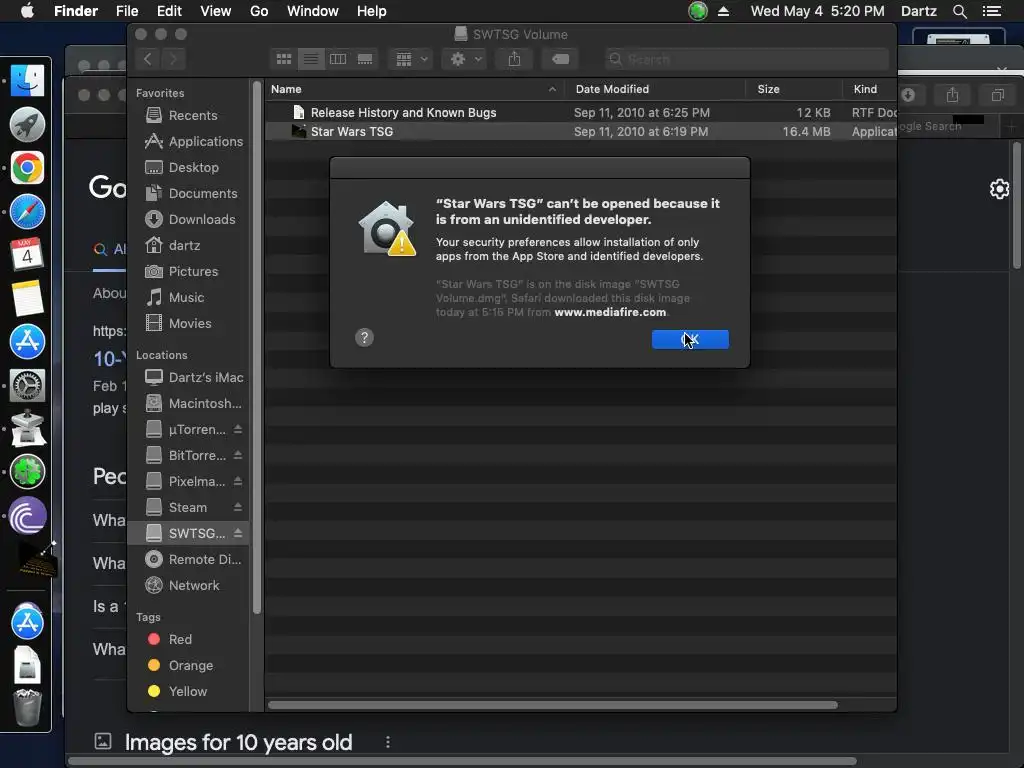
Task: Open the Window menu
Action: [313, 11]
